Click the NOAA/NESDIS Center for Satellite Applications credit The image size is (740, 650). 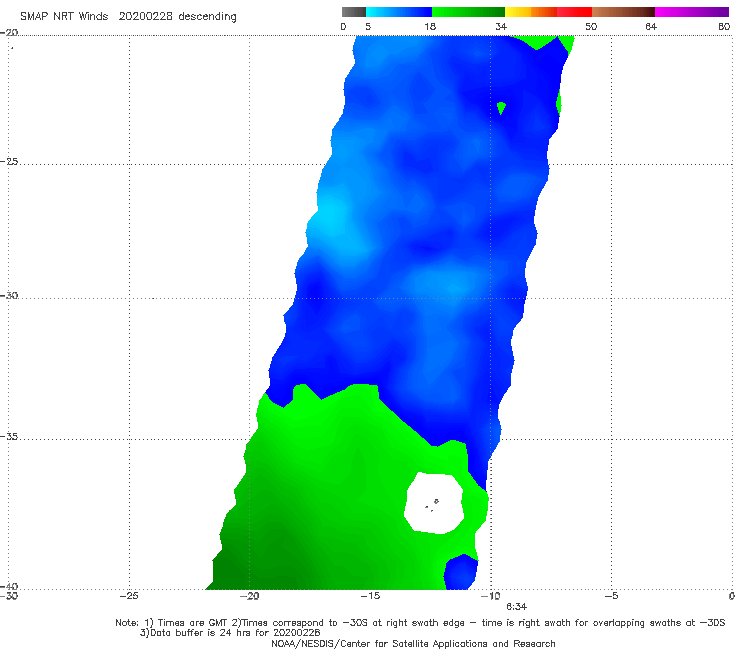coord(413,643)
